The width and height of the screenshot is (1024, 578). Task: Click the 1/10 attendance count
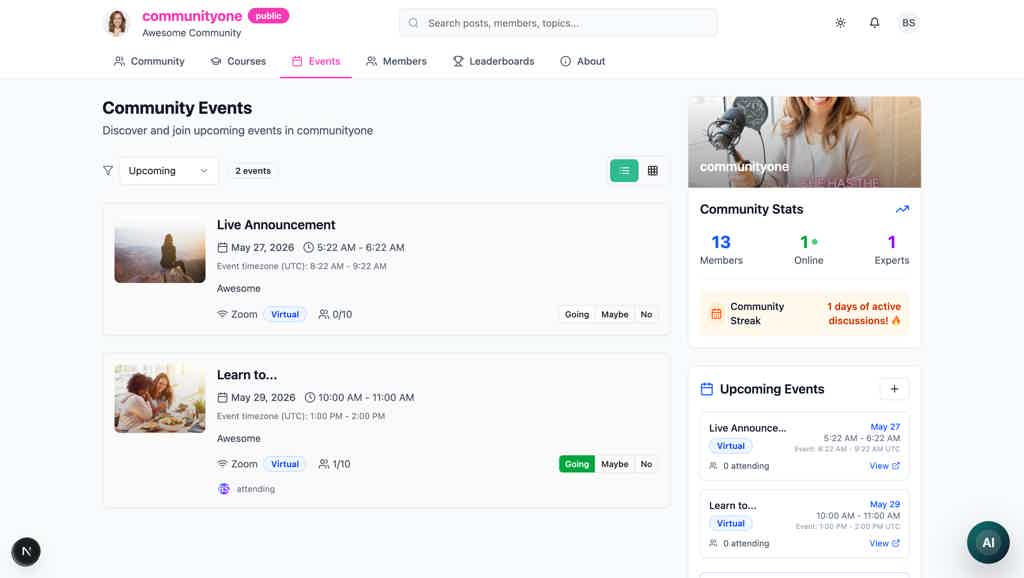click(342, 464)
